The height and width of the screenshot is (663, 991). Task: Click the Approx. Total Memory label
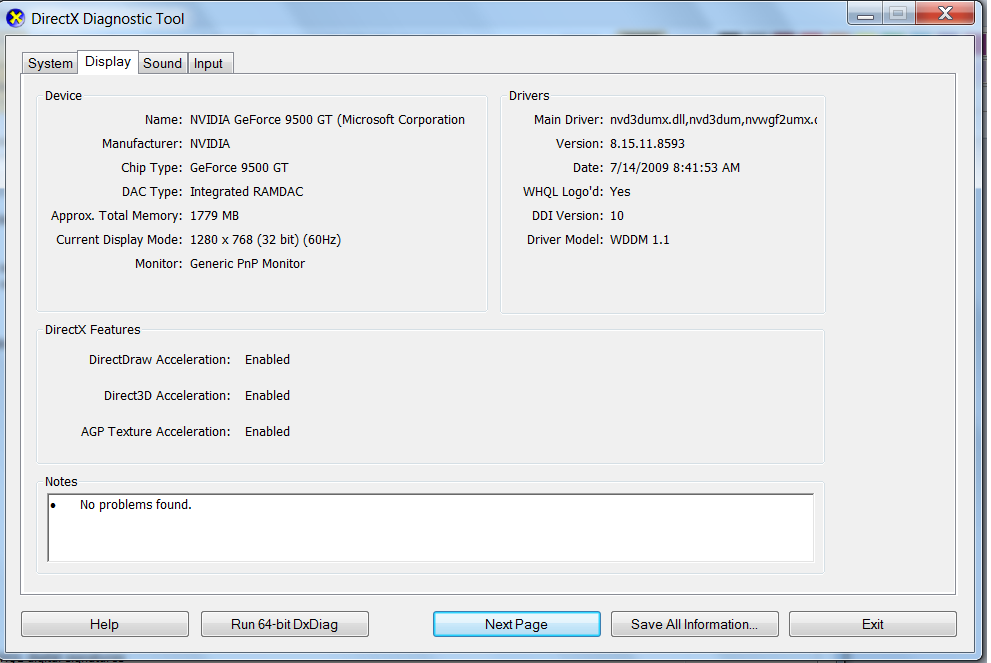116,216
